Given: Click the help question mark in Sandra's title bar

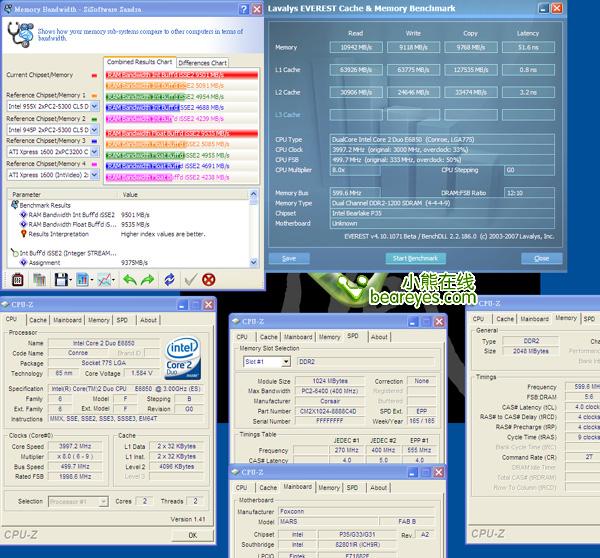Looking at the screenshot, I should point(243,9).
